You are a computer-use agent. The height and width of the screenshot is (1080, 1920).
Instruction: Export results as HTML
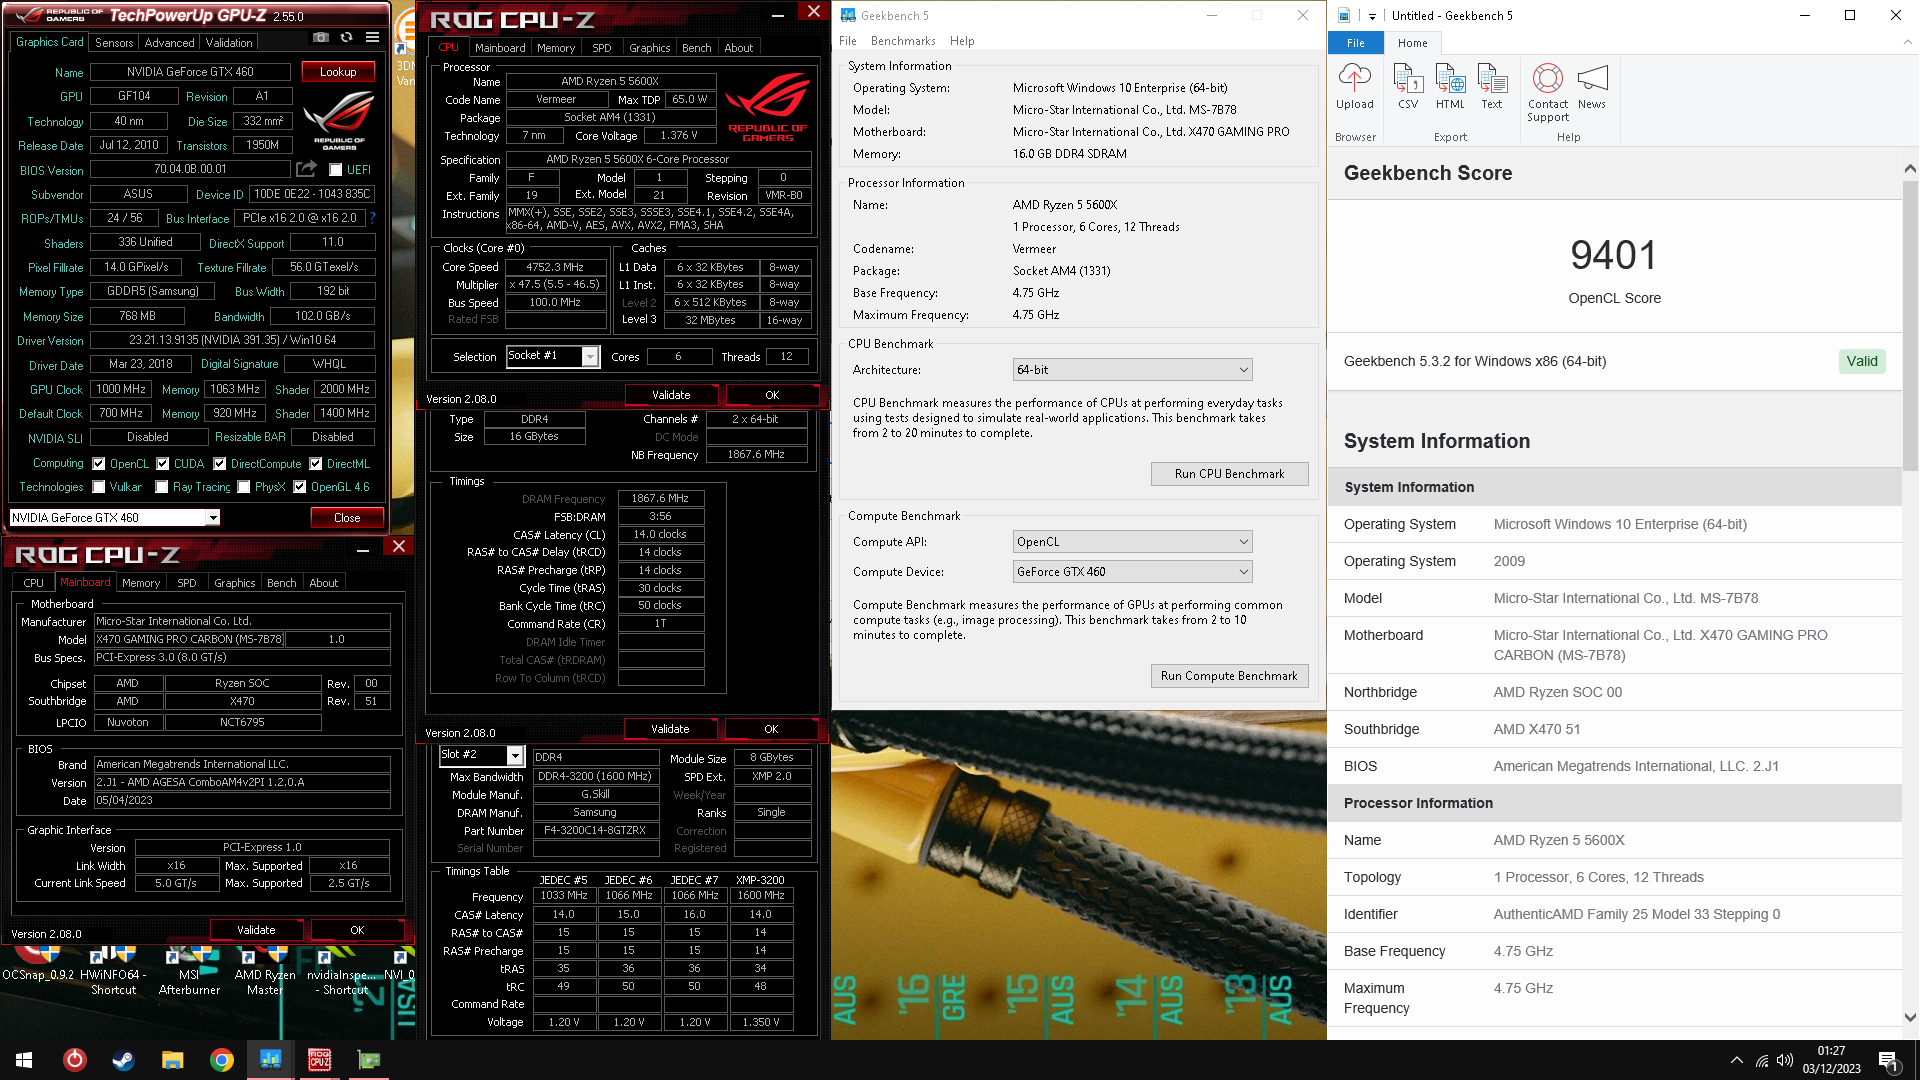(x=1450, y=86)
